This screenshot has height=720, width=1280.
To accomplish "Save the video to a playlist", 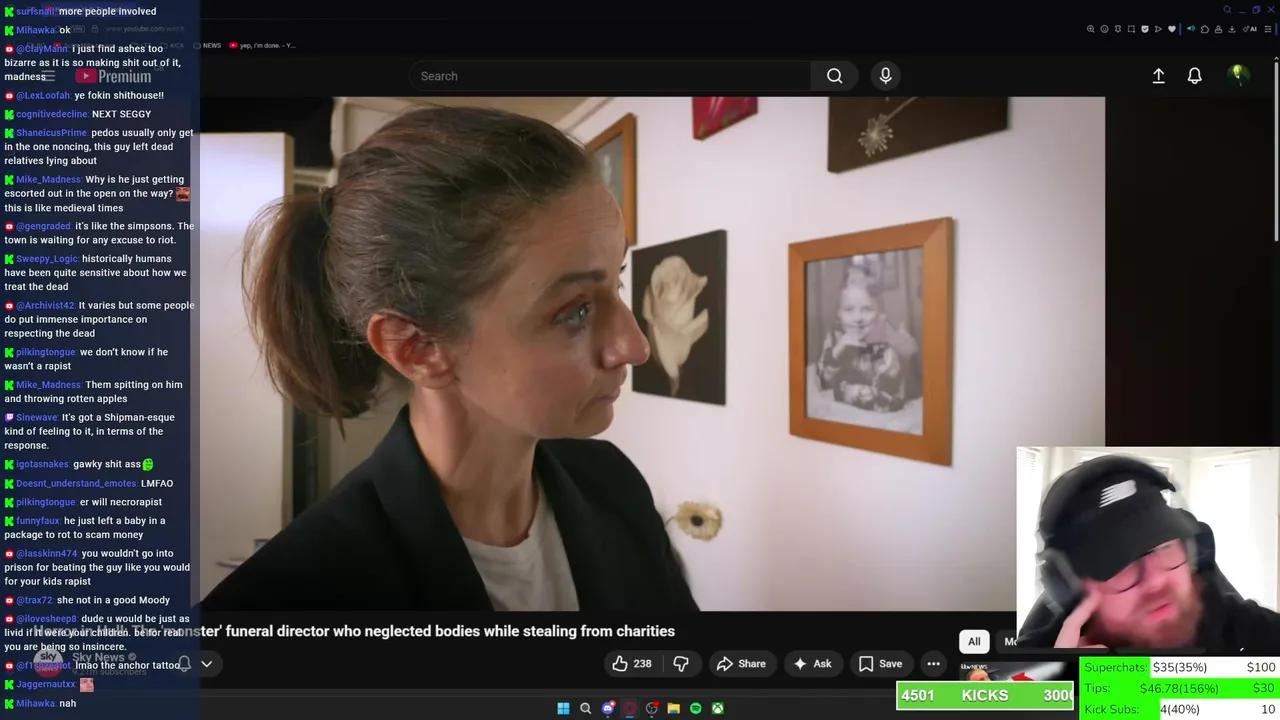I will [880, 663].
